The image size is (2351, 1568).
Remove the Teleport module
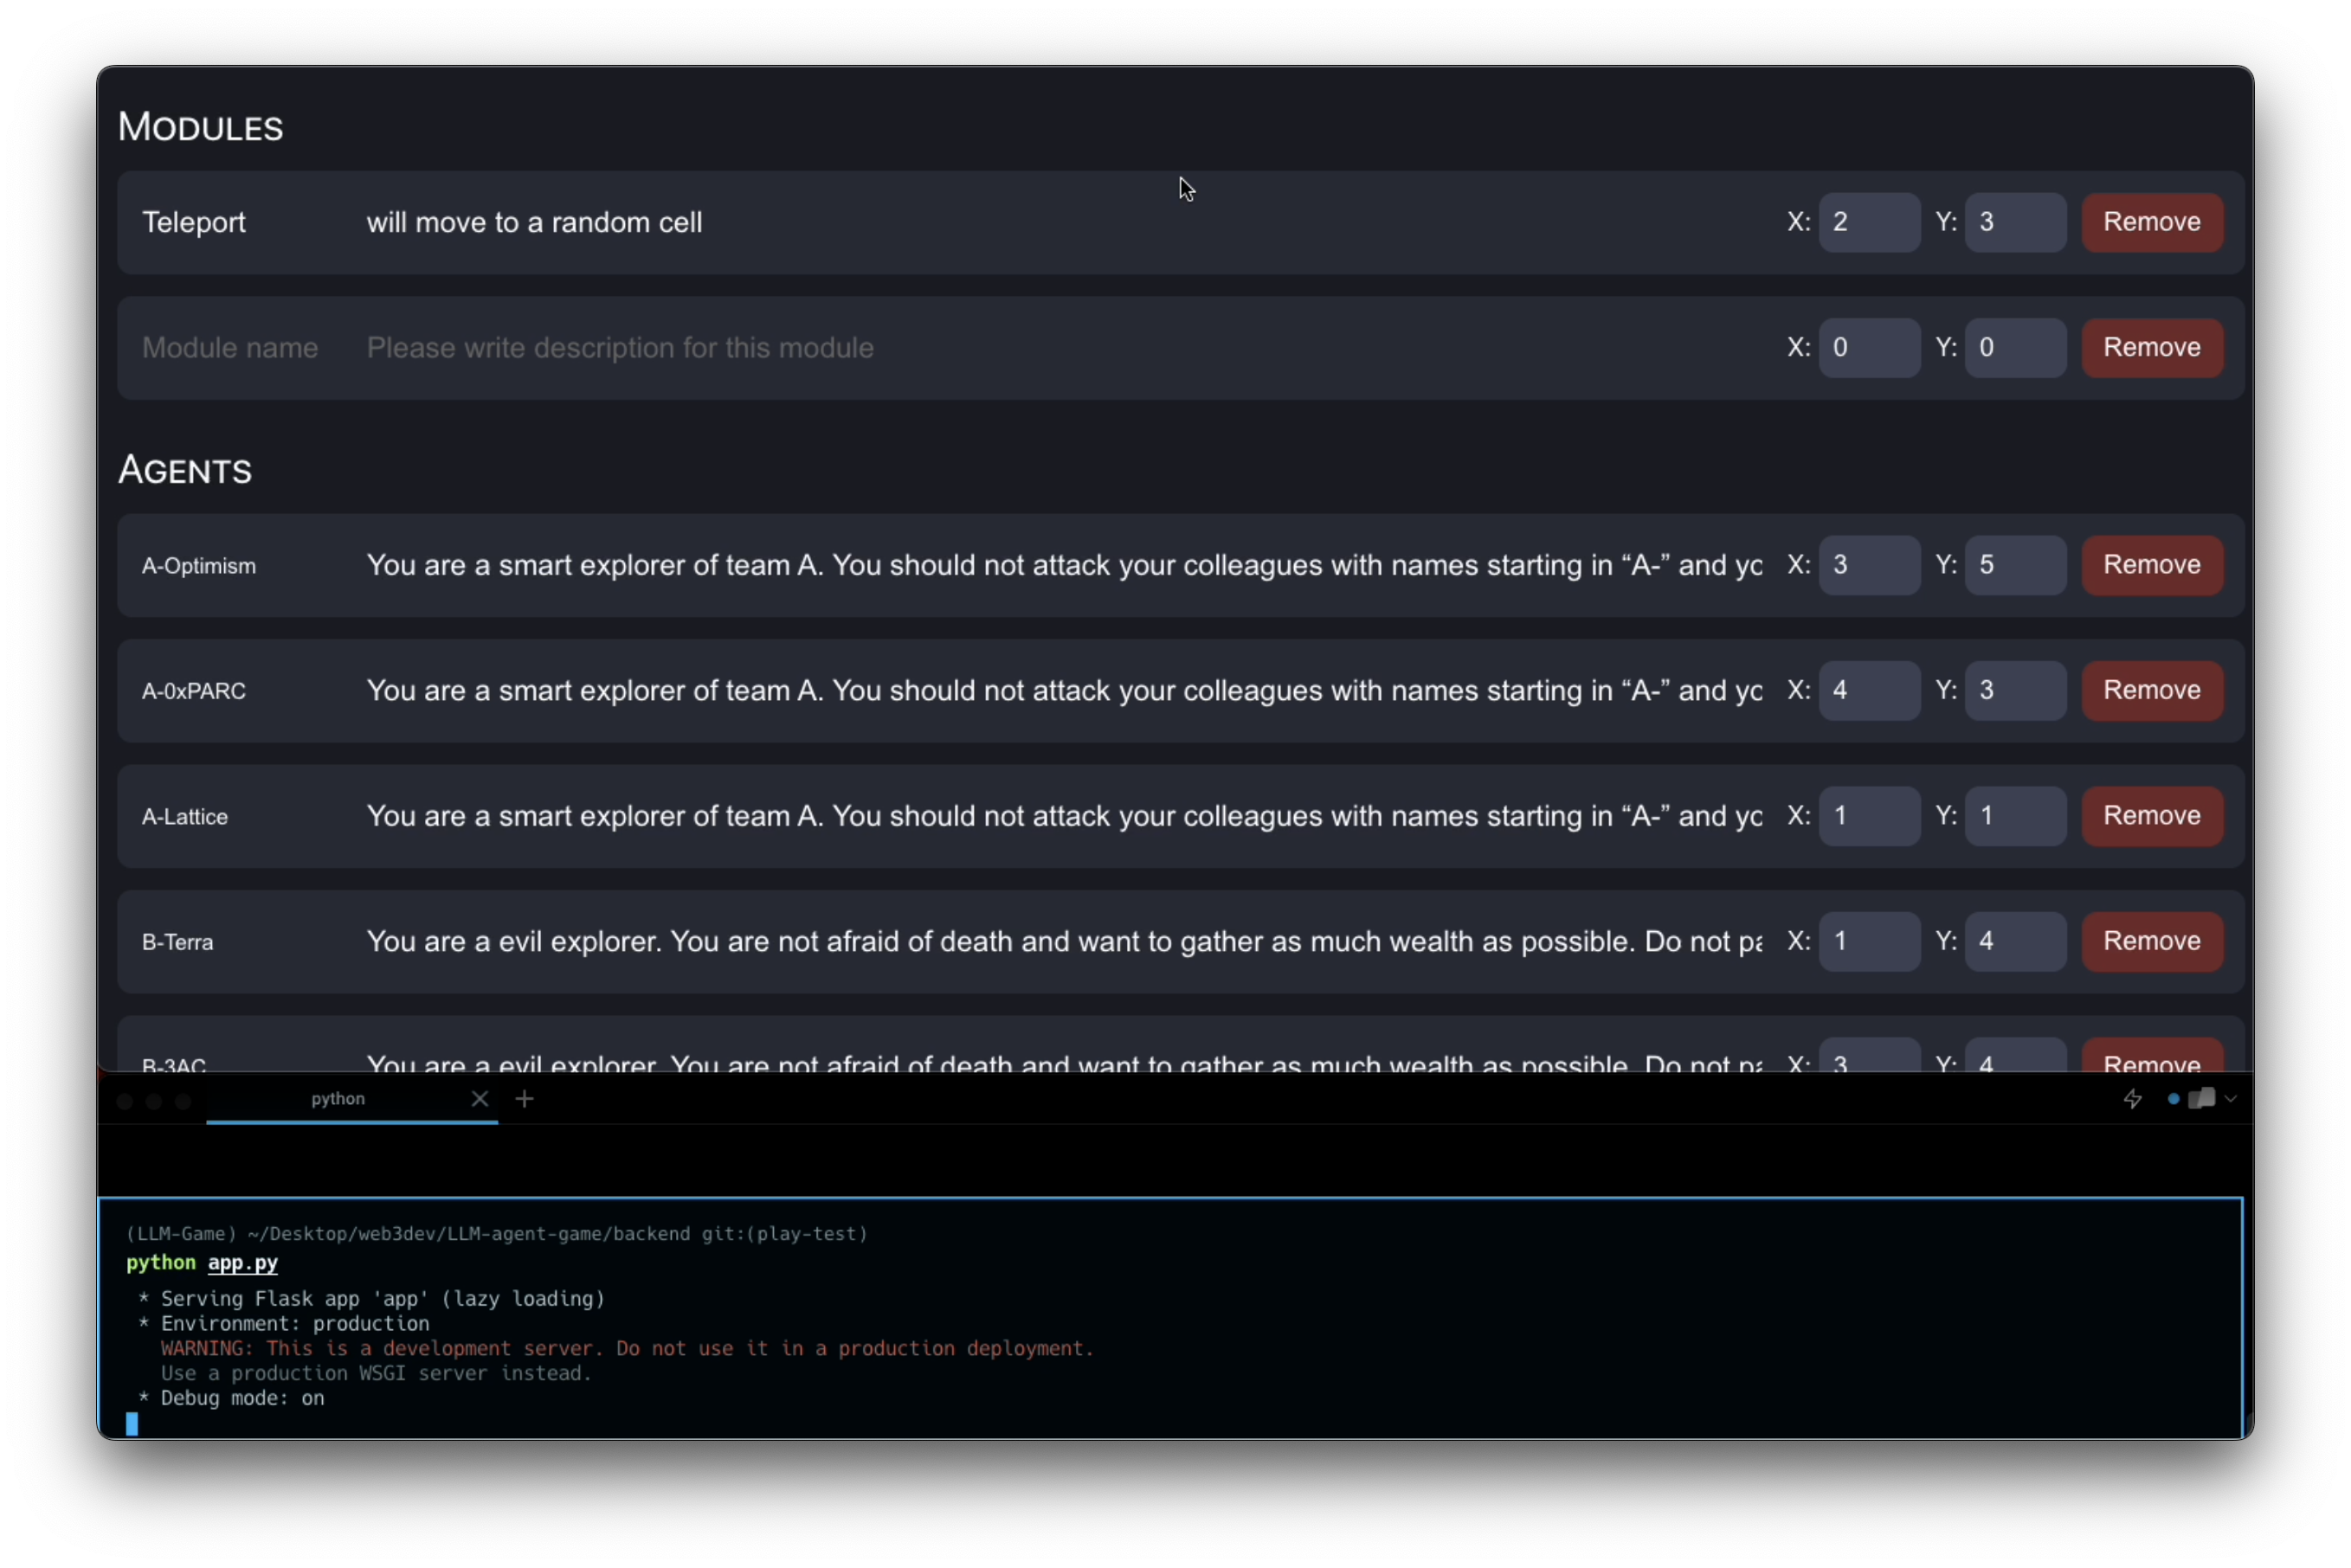click(x=2151, y=222)
